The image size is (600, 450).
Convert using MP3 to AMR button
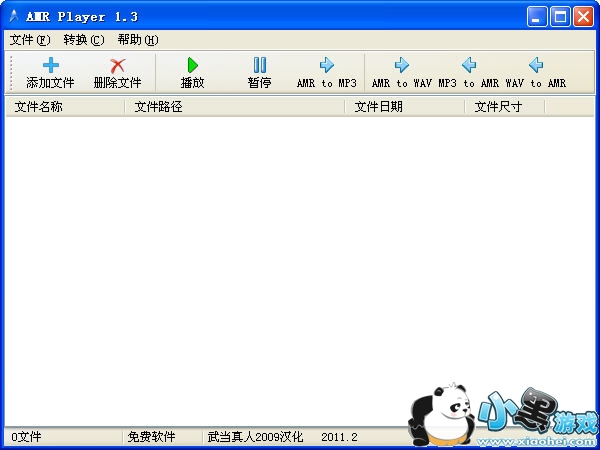(468, 72)
